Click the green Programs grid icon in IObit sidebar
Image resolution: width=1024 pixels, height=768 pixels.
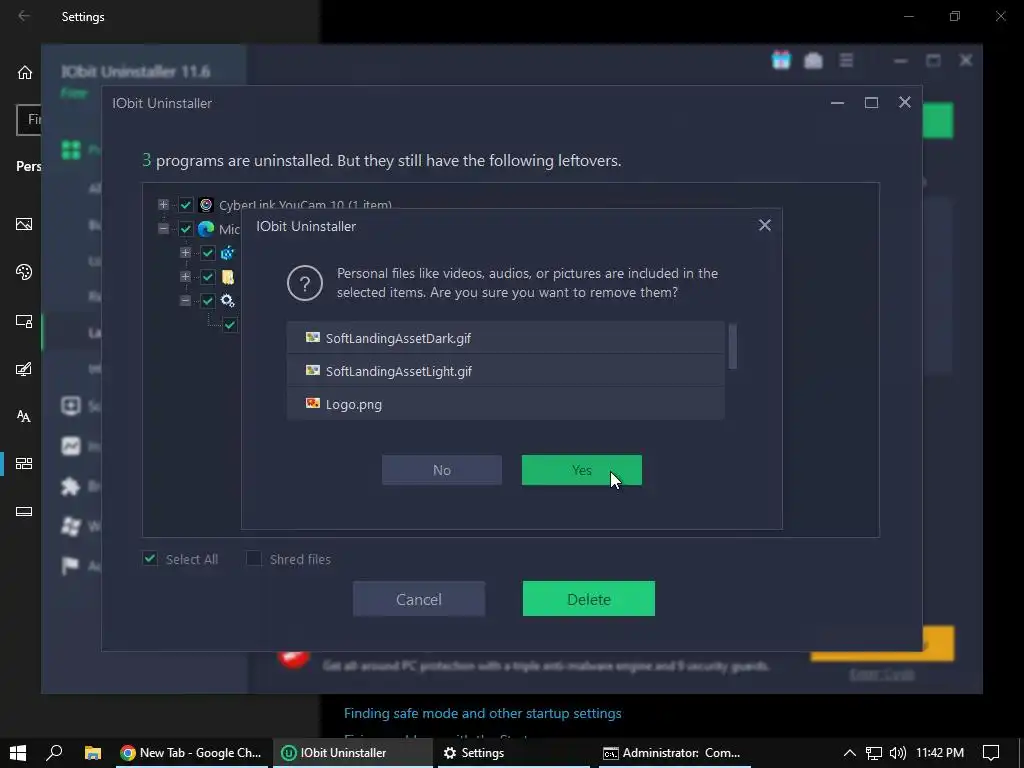coord(71,150)
